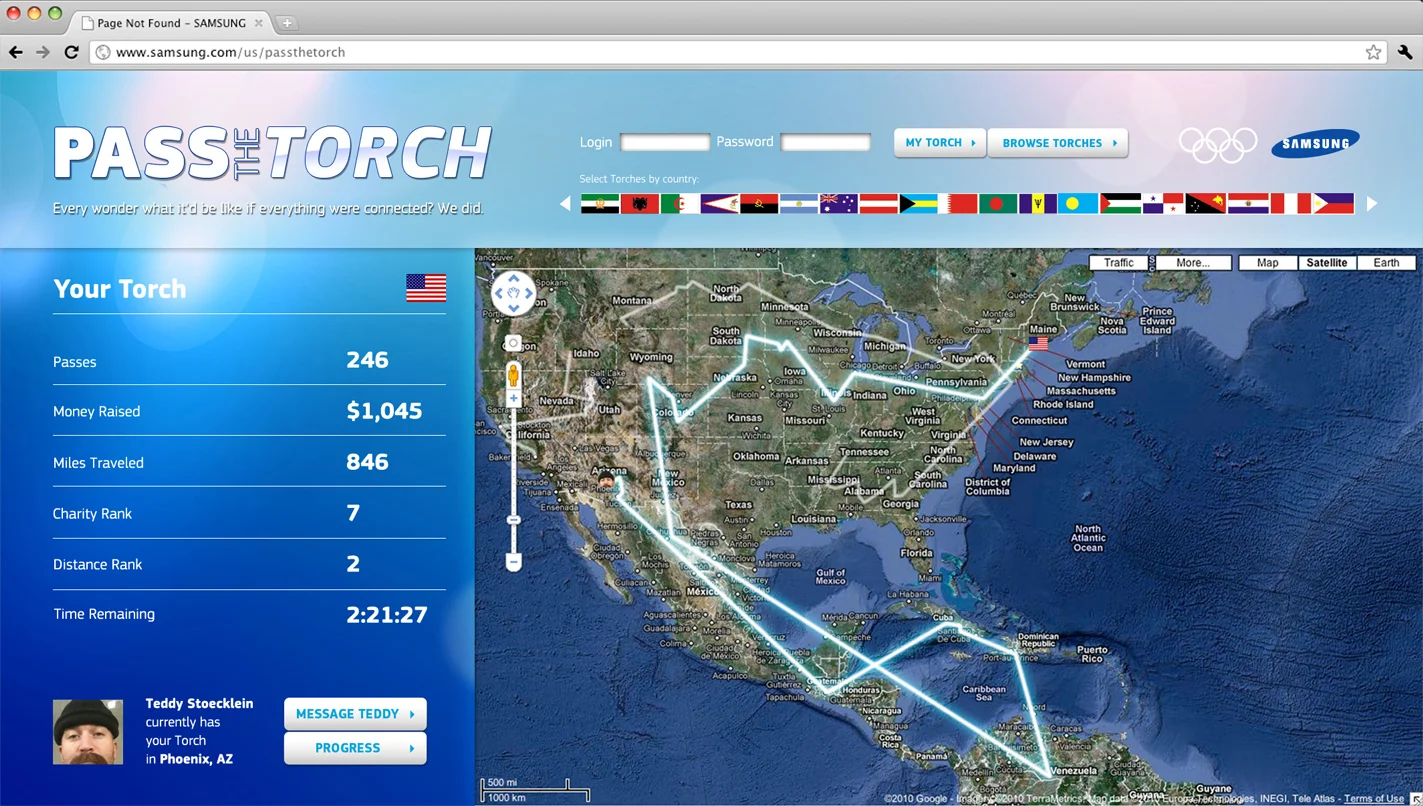
Task: Click the Time Remaining value 2:21:27
Action: coord(386,614)
